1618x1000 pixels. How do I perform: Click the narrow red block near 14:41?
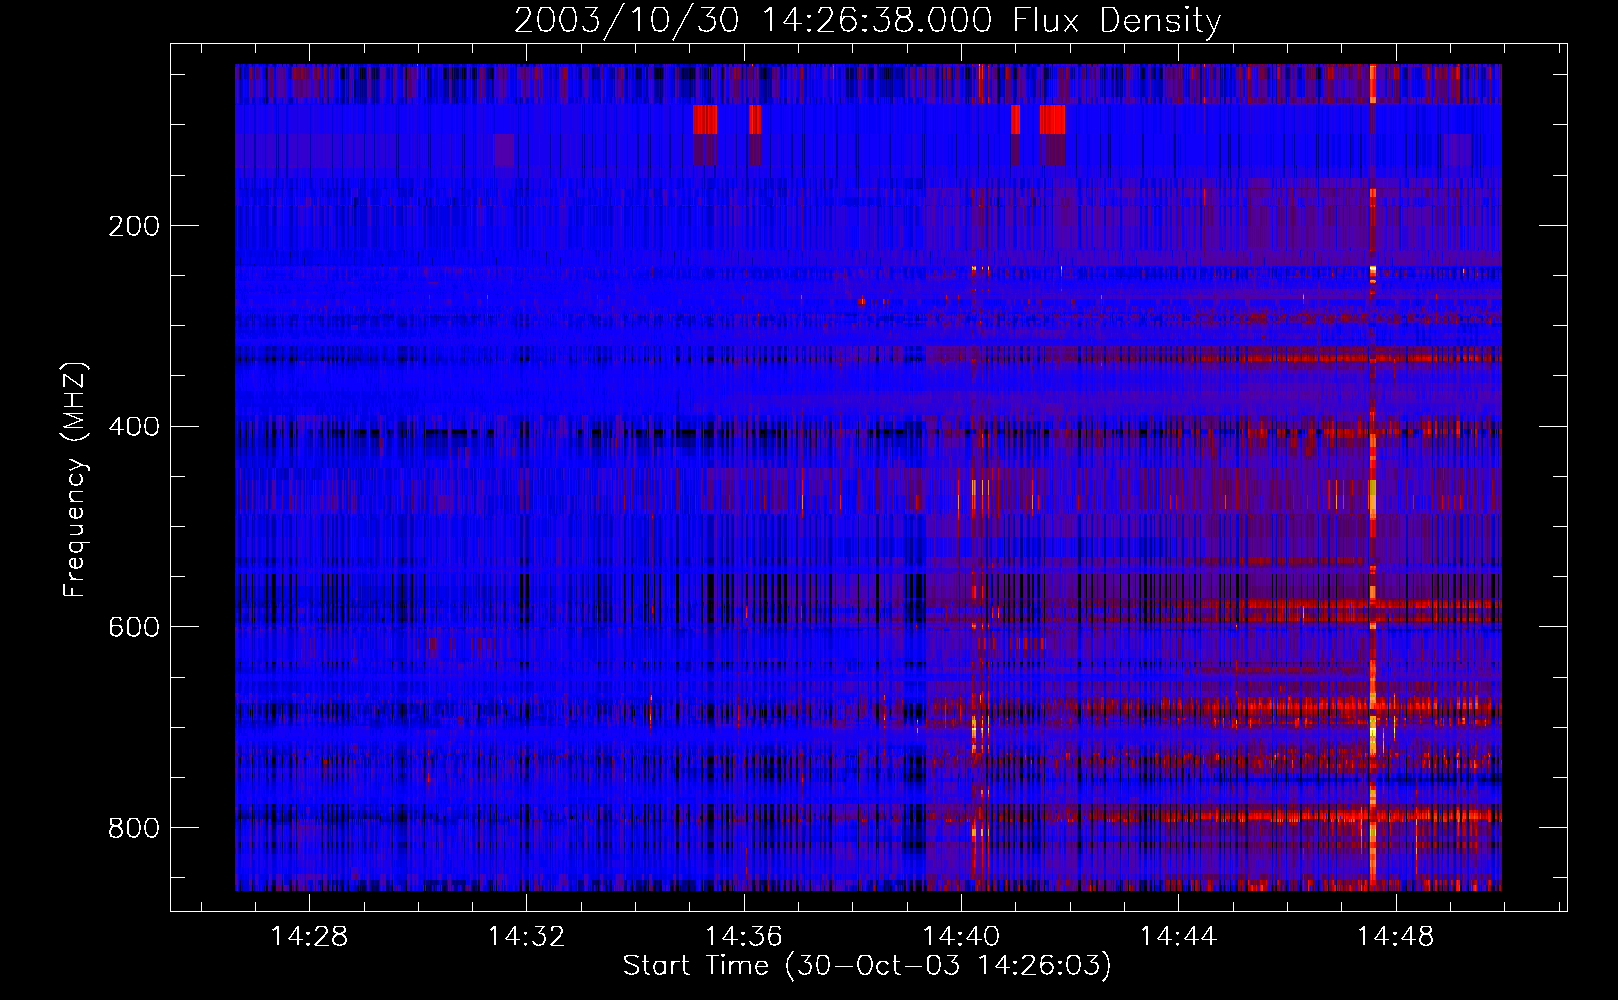point(1015,119)
